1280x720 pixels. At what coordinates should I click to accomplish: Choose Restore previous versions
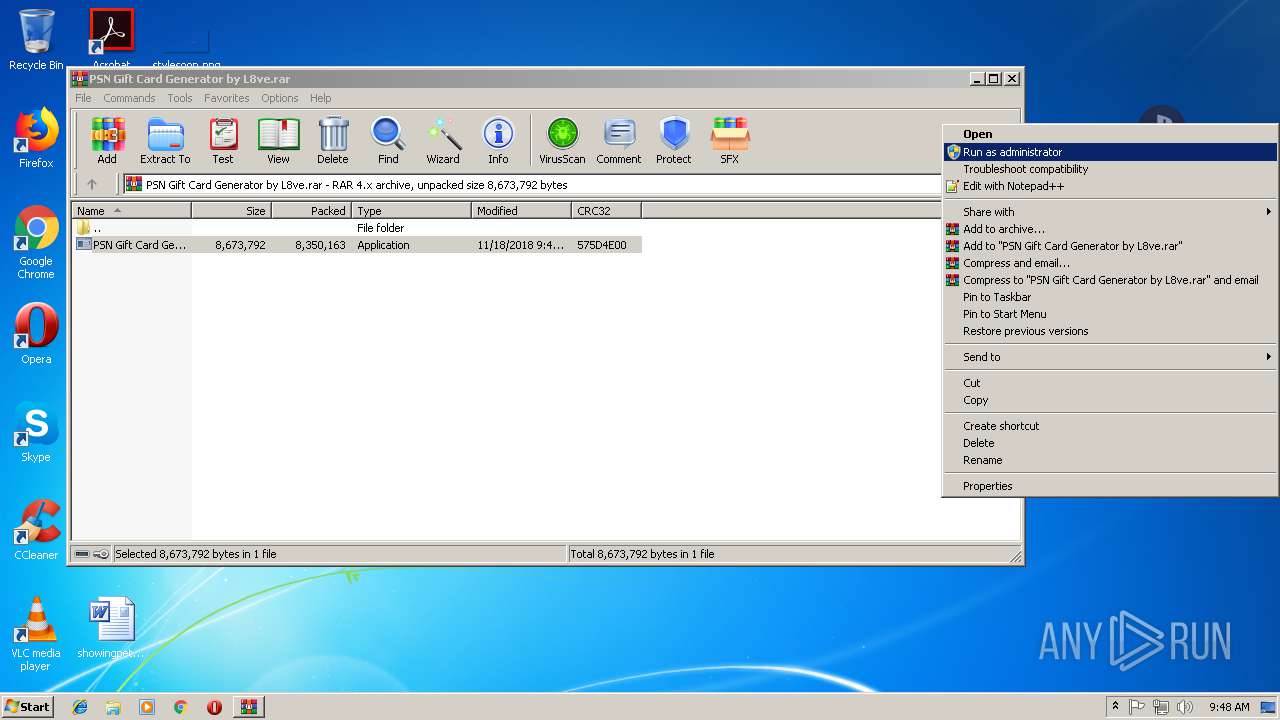[x=1110, y=331]
